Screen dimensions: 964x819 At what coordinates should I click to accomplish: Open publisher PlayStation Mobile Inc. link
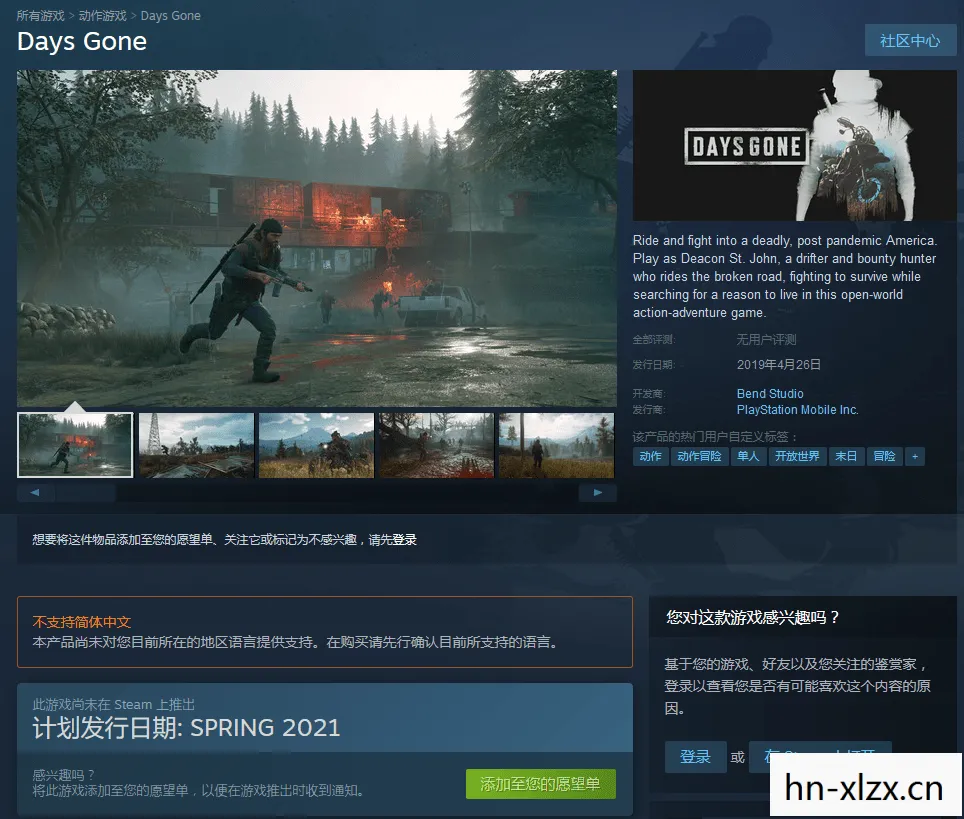coord(797,410)
